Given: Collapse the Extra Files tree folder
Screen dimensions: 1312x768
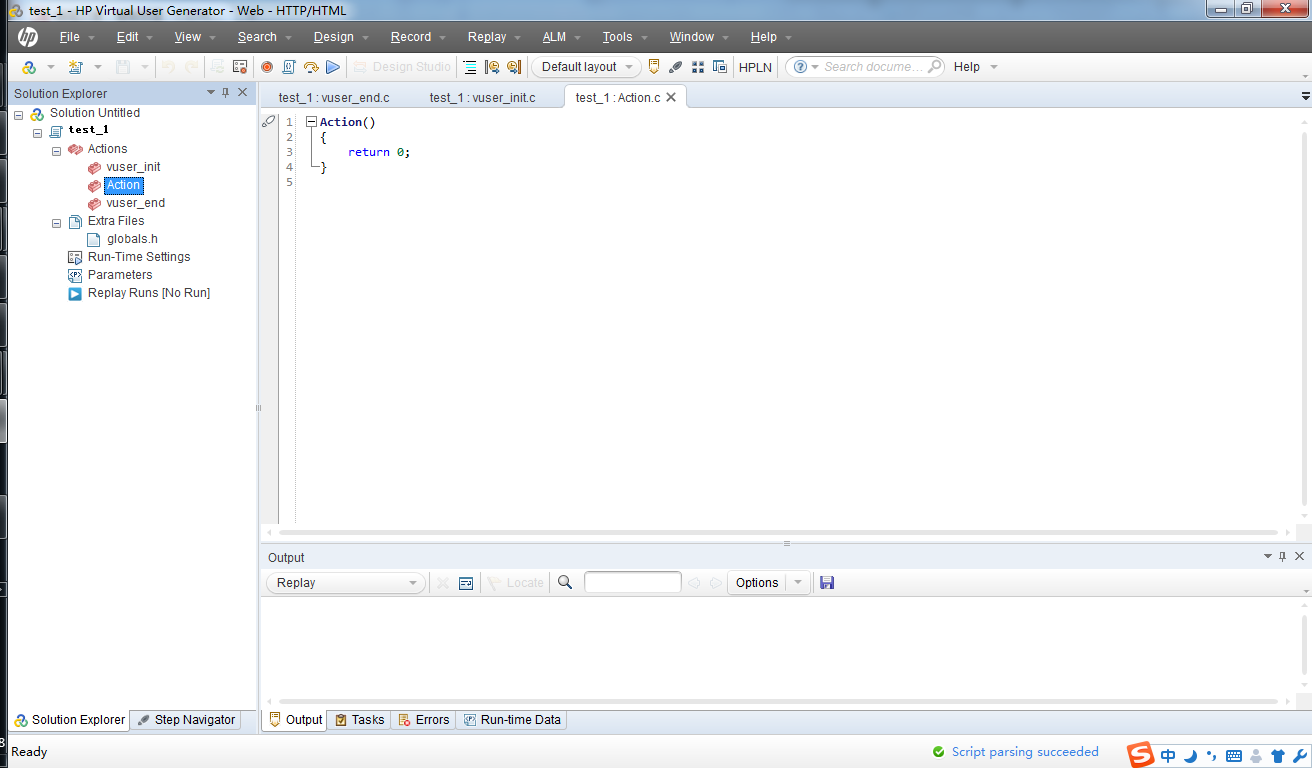Looking at the screenshot, I should click(x=56, y=222).
